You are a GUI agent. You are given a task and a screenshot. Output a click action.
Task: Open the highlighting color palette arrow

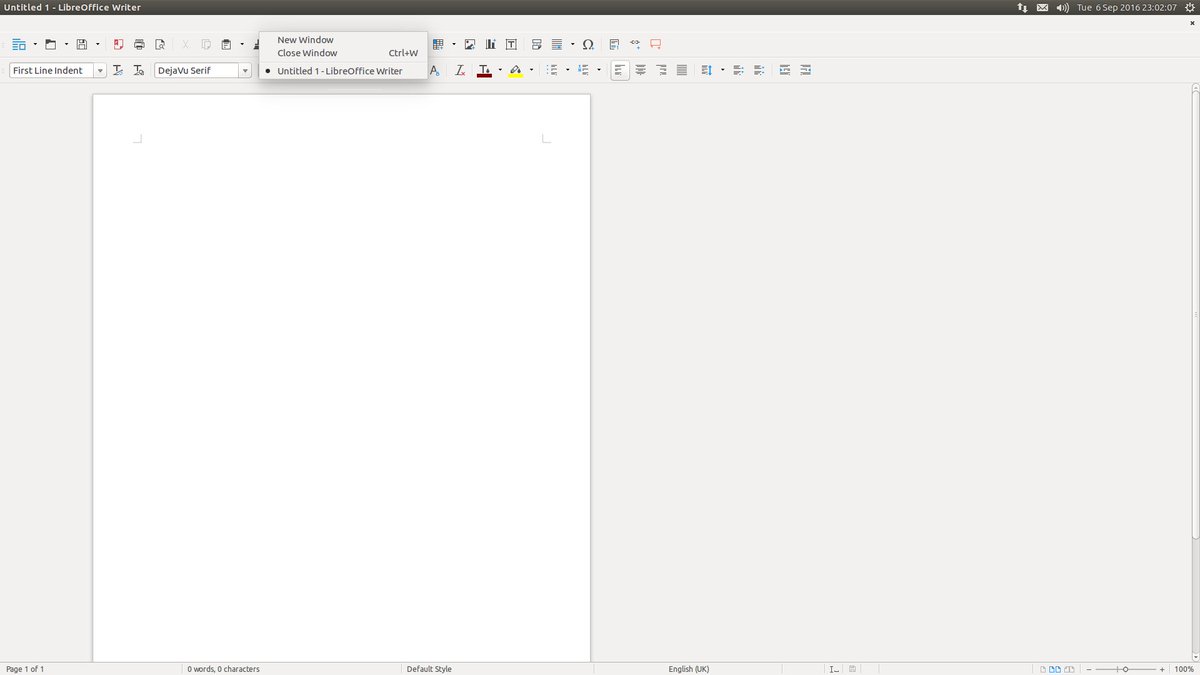531,70
